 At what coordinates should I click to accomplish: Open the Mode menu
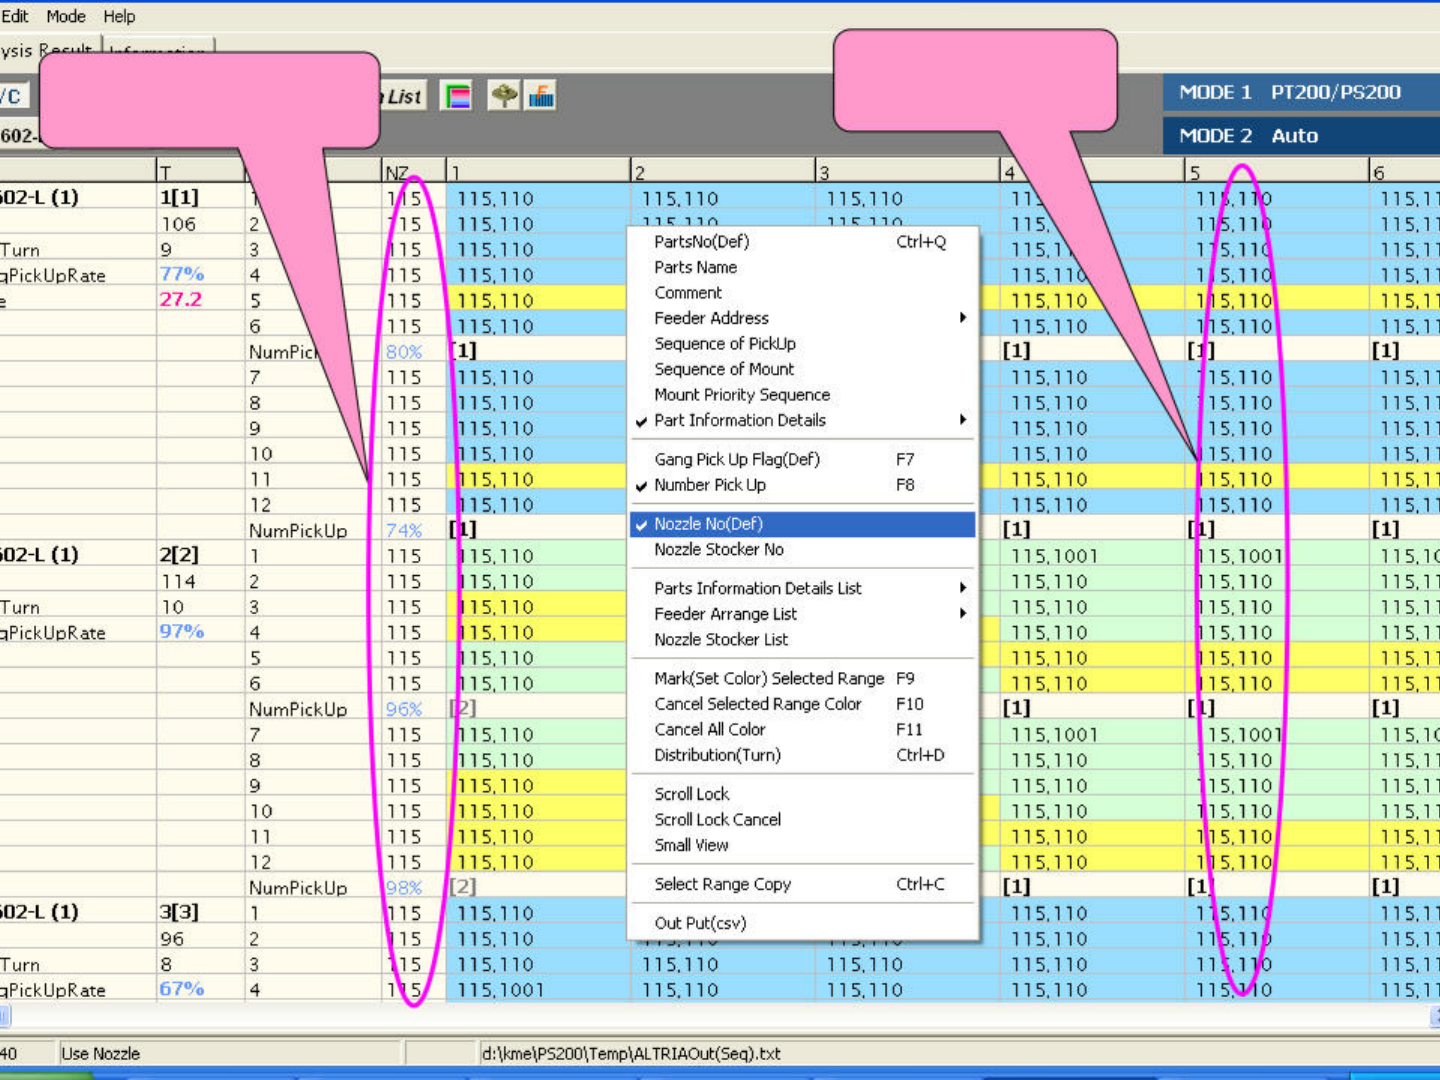66,16
